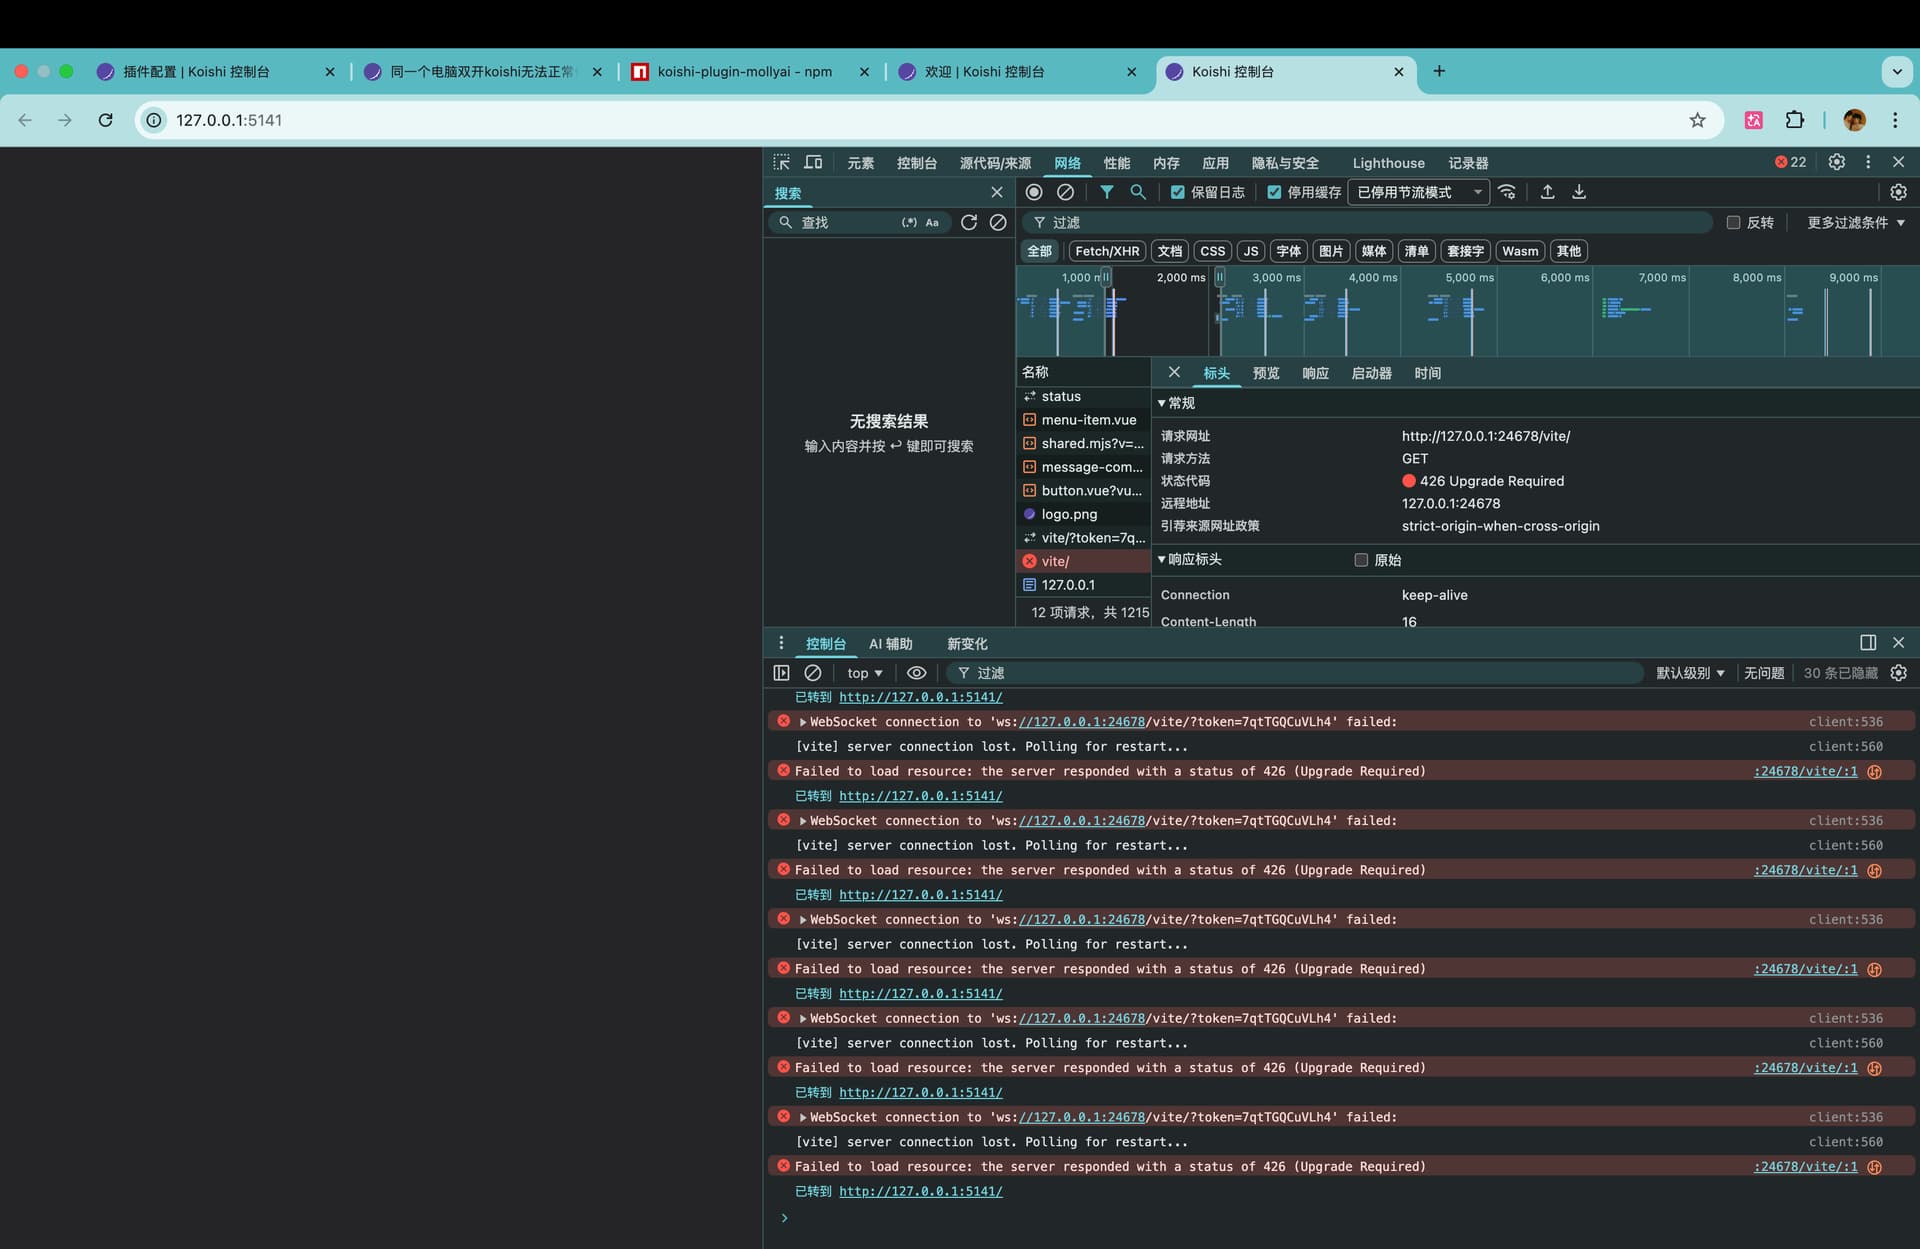1920x1249 pixels.
Task: Clear the network log
Action: click(x=1066, y=192)
